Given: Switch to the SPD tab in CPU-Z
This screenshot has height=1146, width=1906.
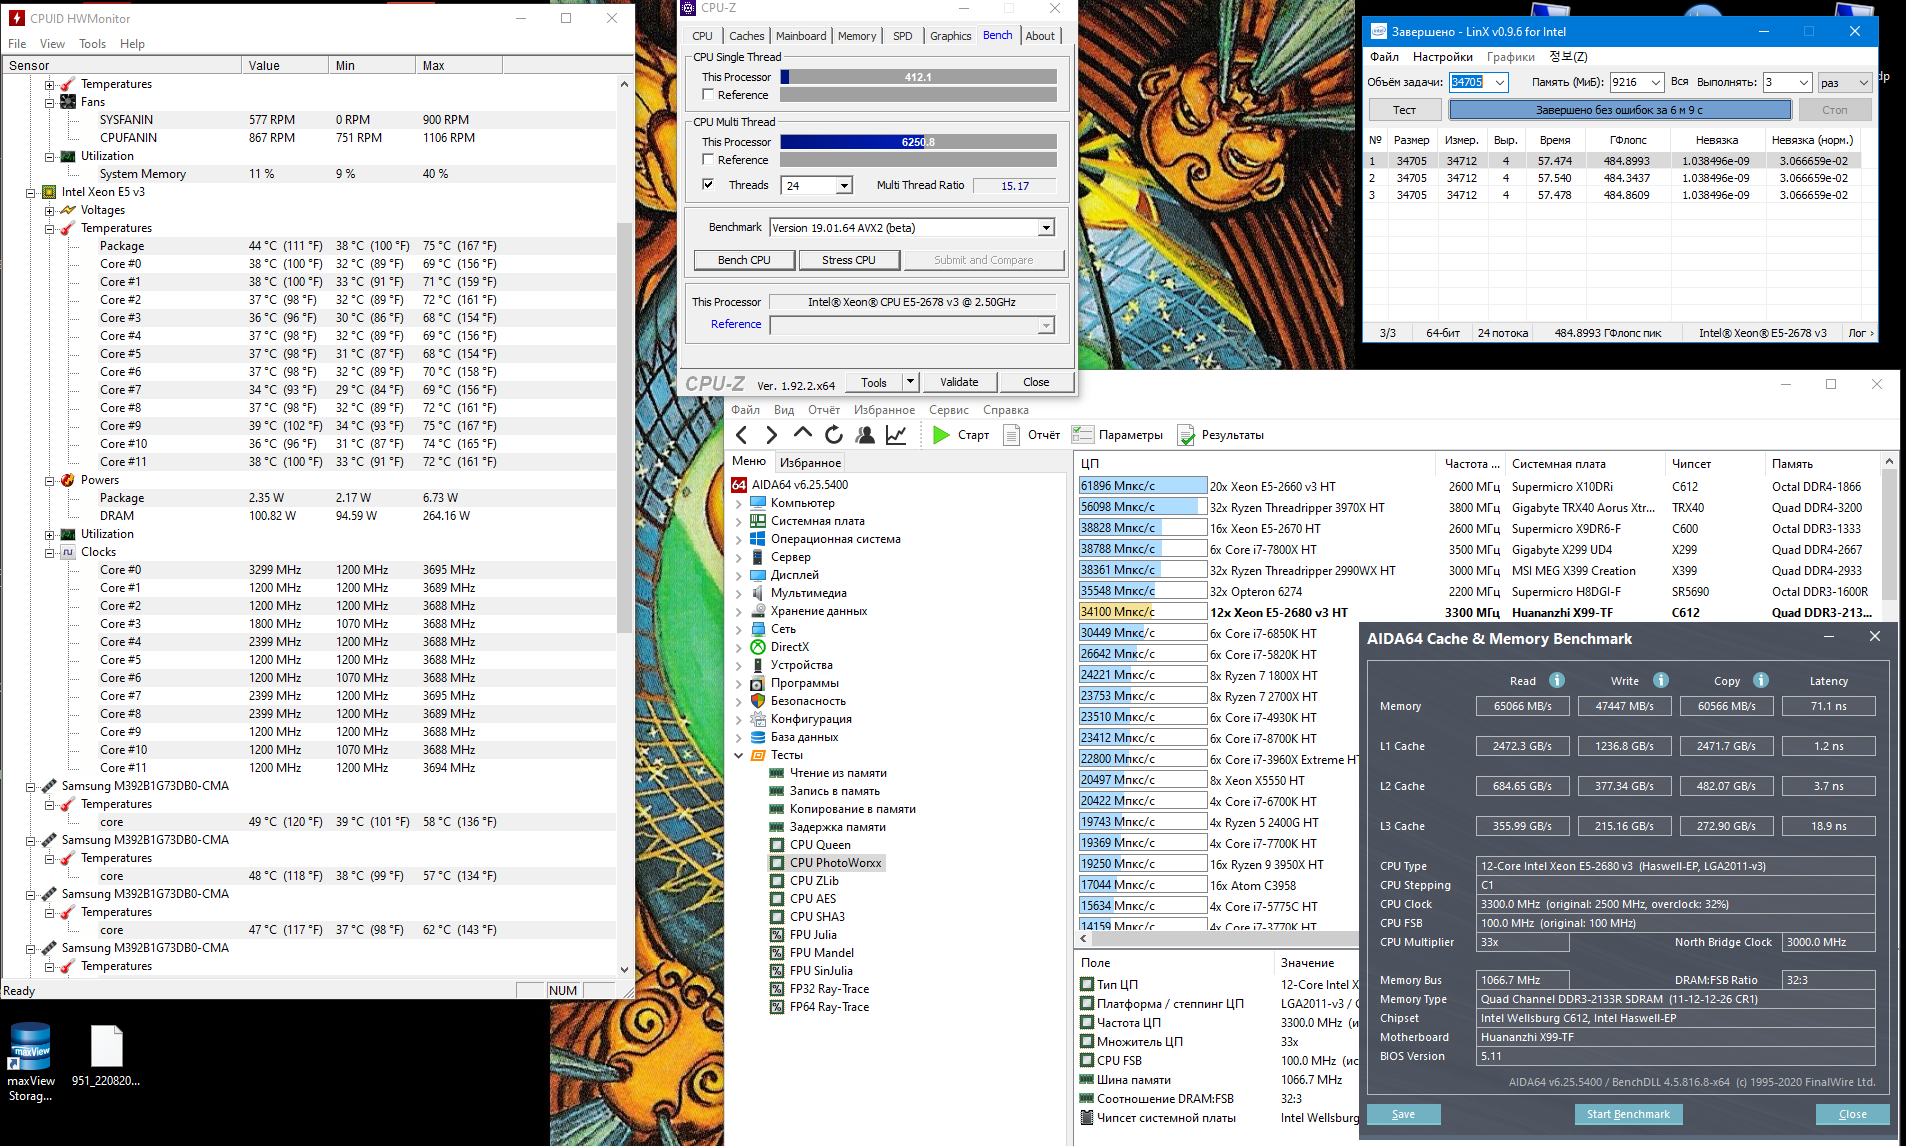Looking at the screenshot, I should tap(902, 36).
